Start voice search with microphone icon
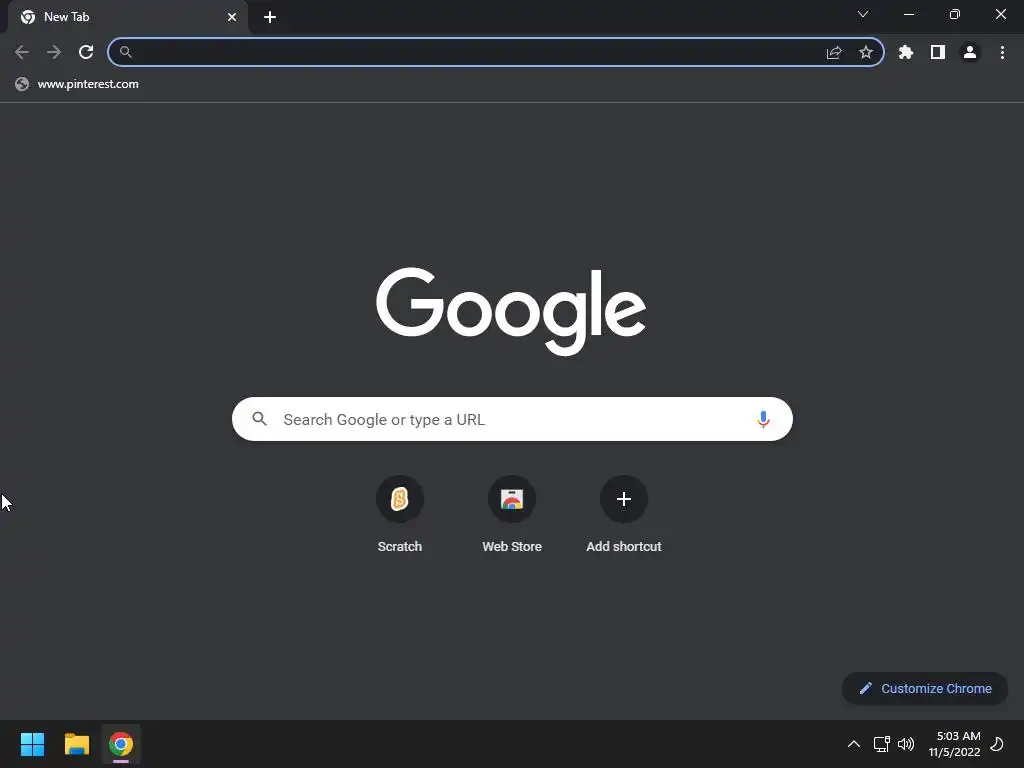Viewport: 1024px width, 768px height. click(x=763, y=419)
